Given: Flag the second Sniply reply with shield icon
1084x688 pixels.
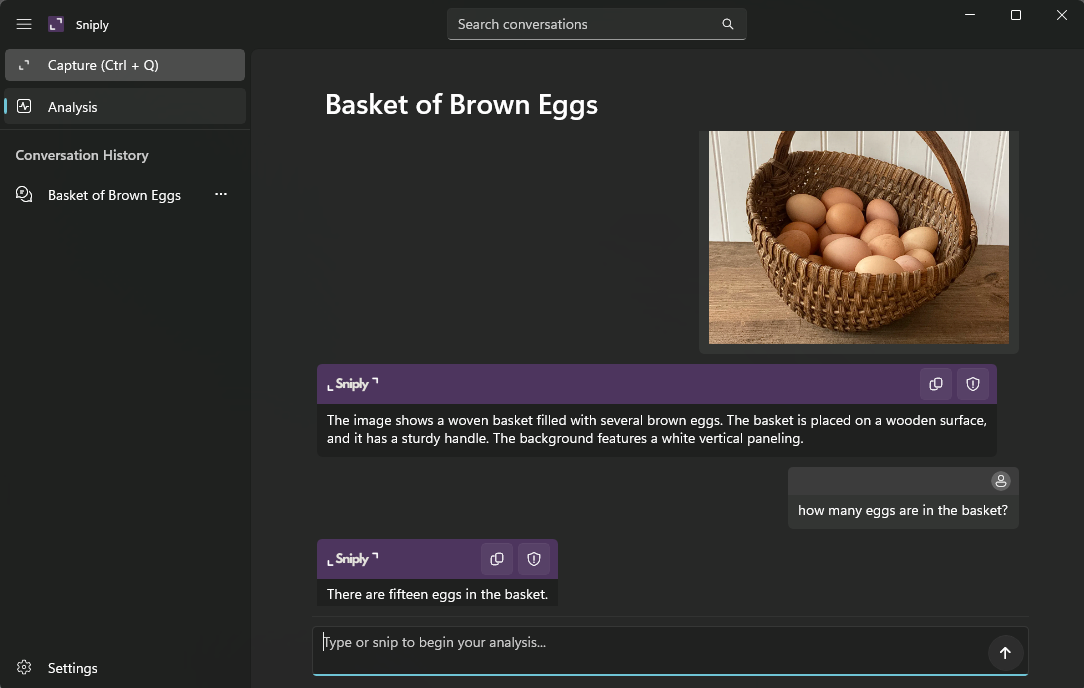Looking at the screenshot, I should point(534,559).
